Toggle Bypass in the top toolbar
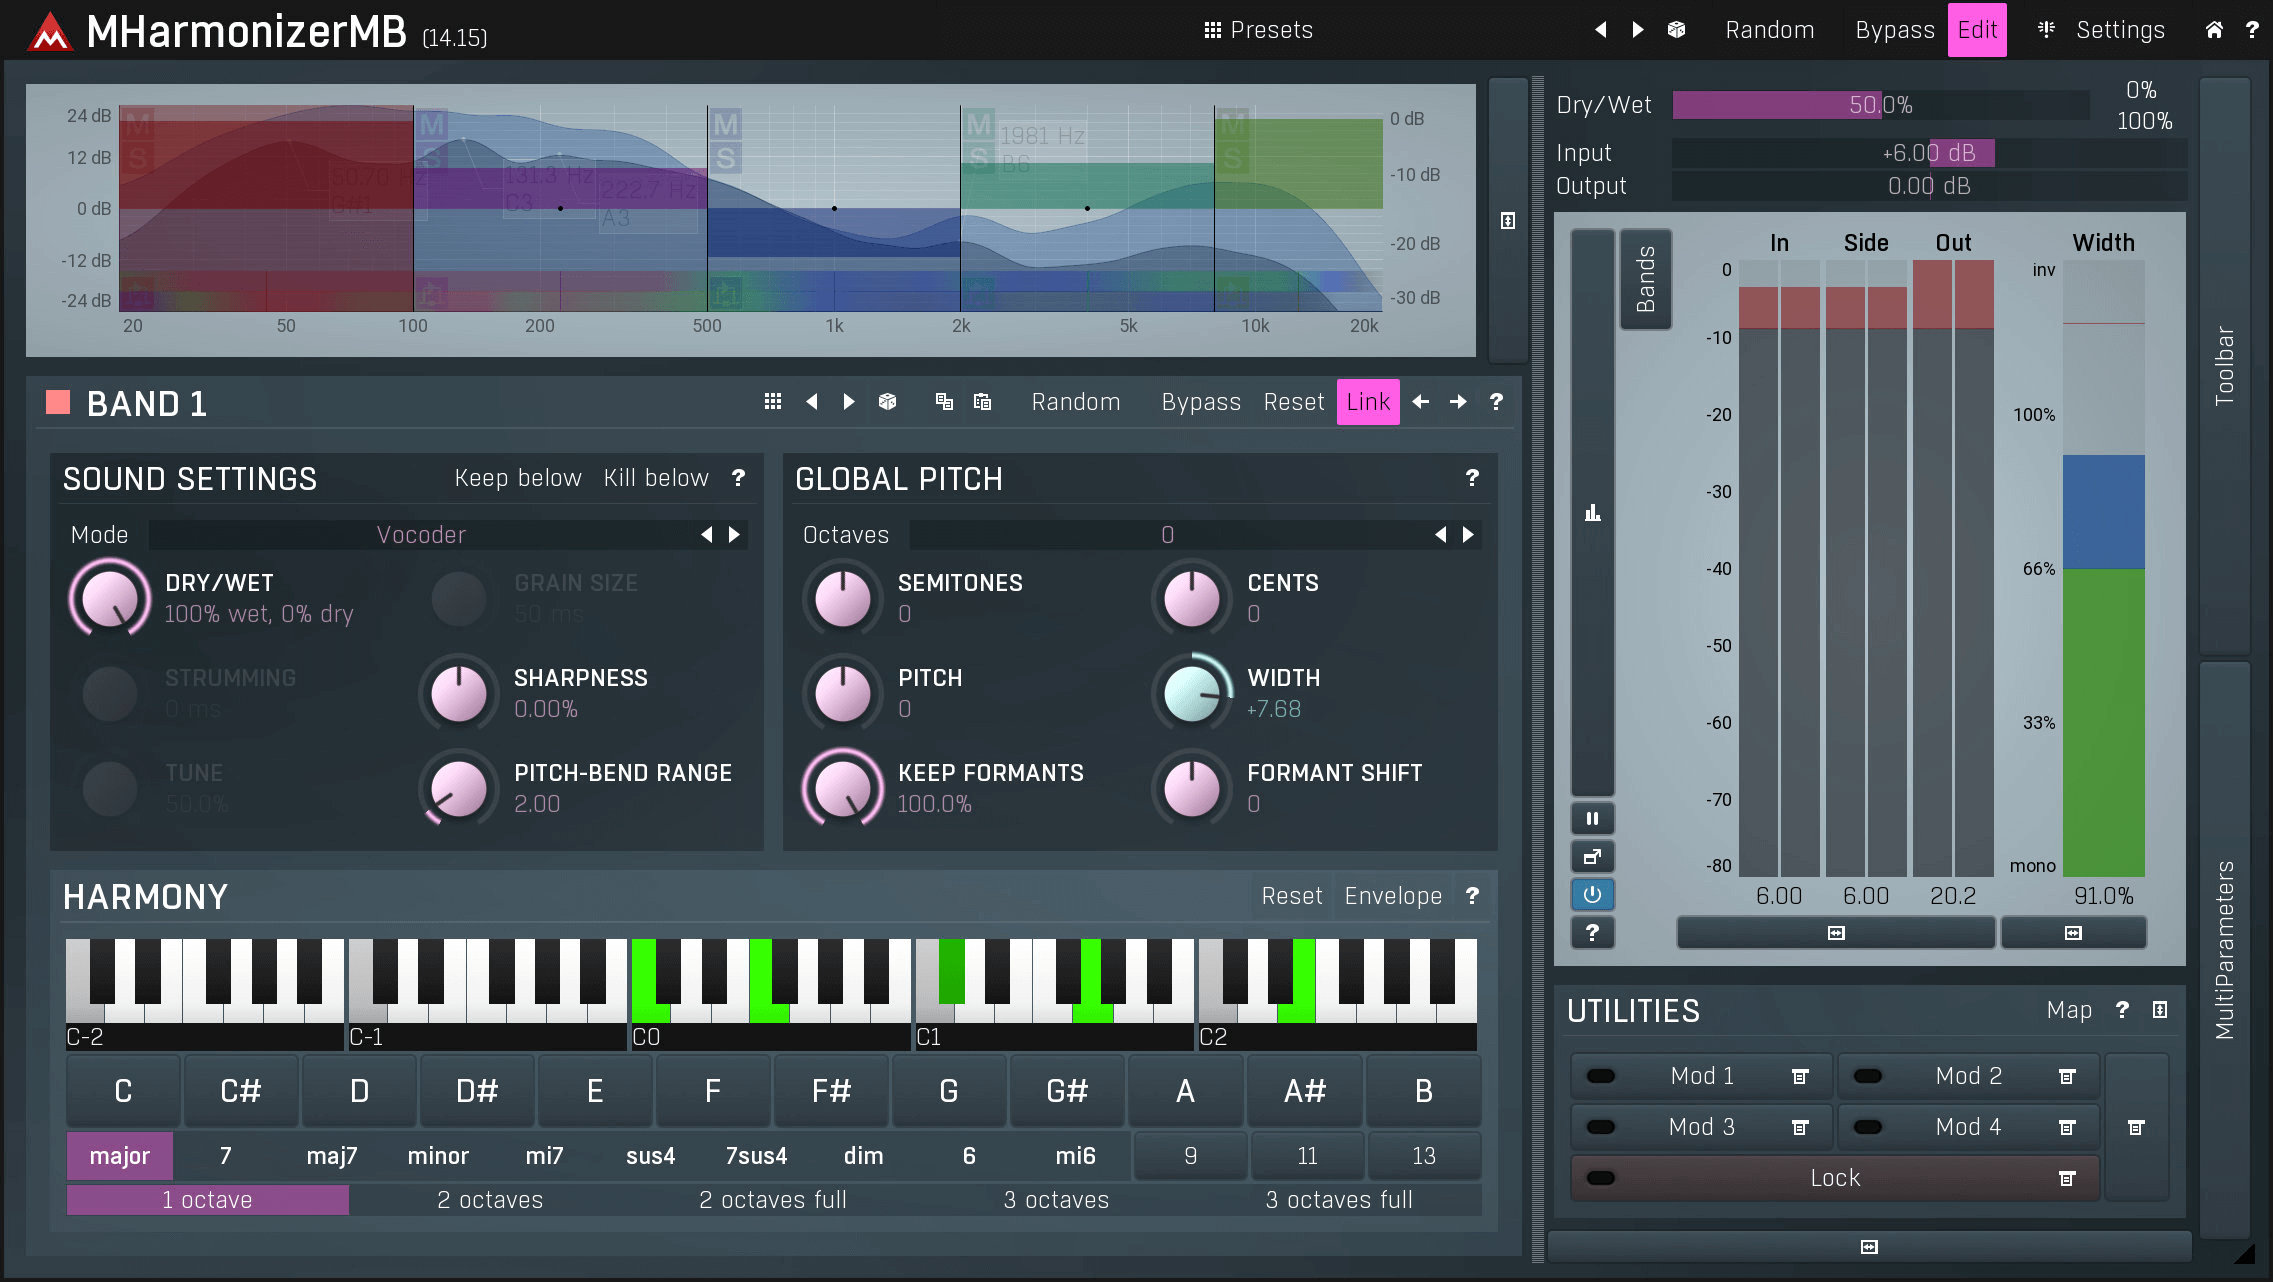The image size is (2273, 1282). 1894,29
